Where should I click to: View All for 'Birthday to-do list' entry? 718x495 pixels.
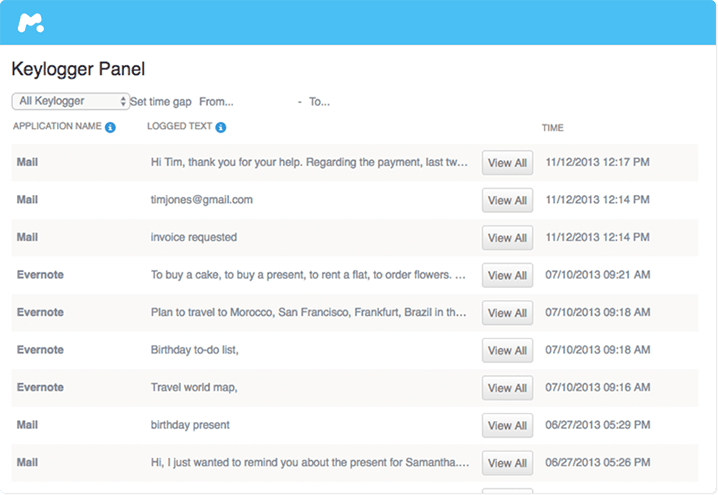507,350
